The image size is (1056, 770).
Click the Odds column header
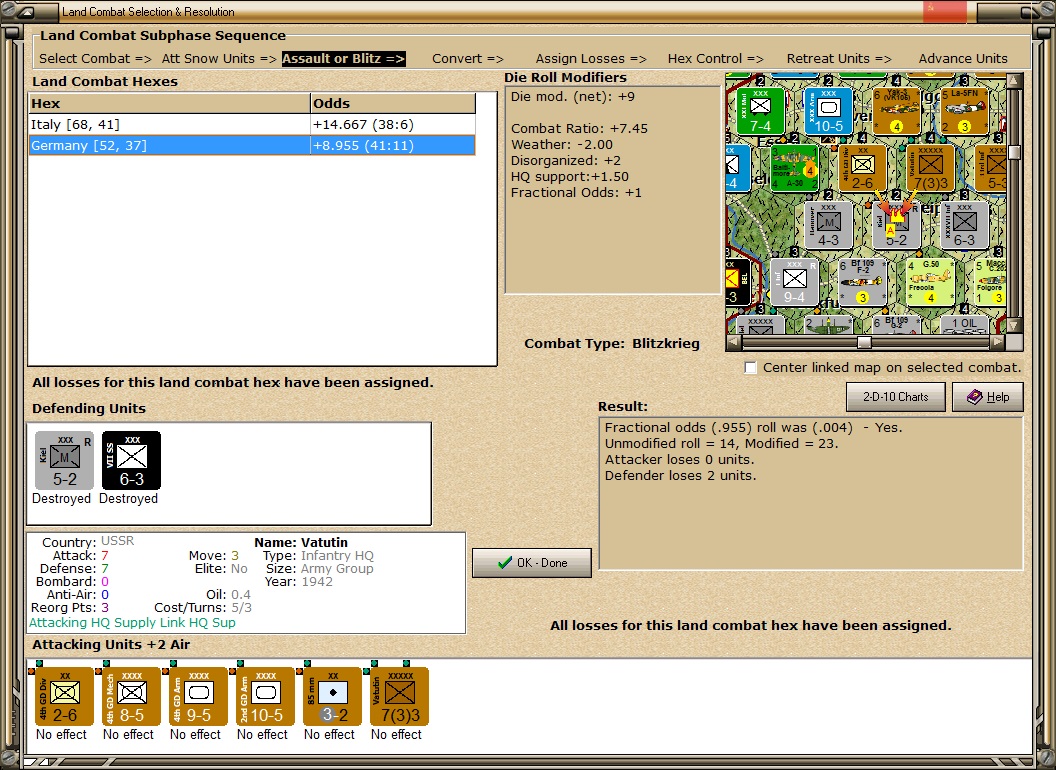coord(393,103)
